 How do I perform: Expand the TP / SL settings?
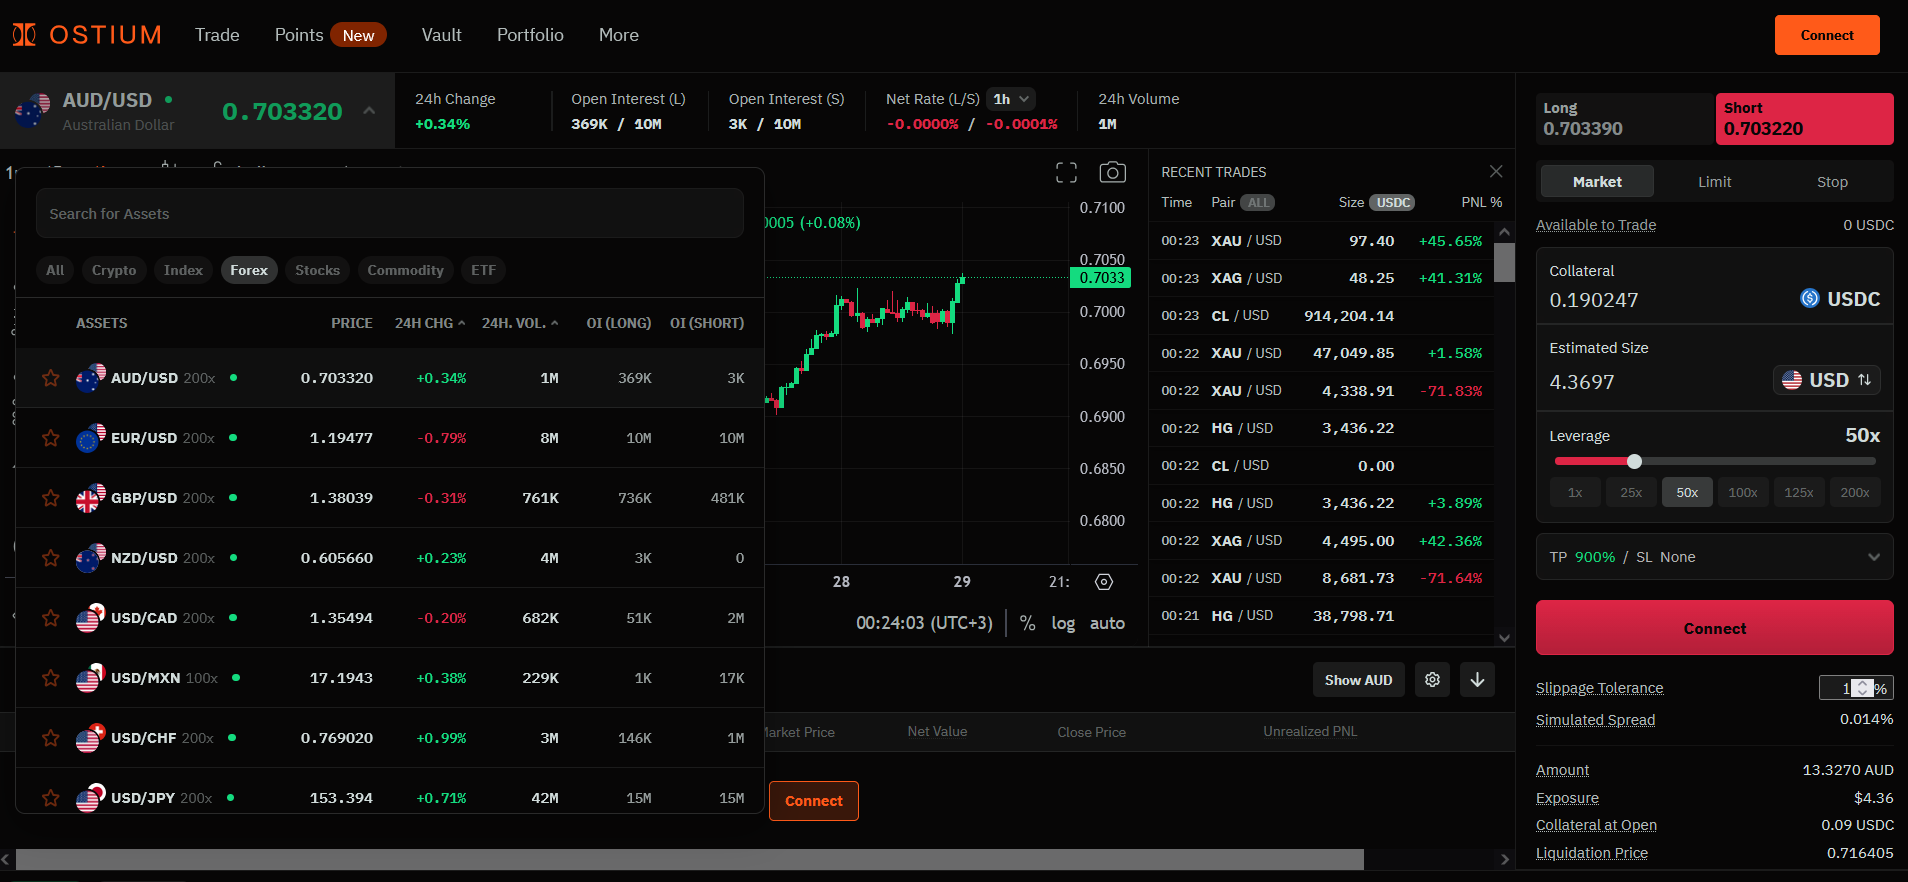click(x=1873, y=557)
